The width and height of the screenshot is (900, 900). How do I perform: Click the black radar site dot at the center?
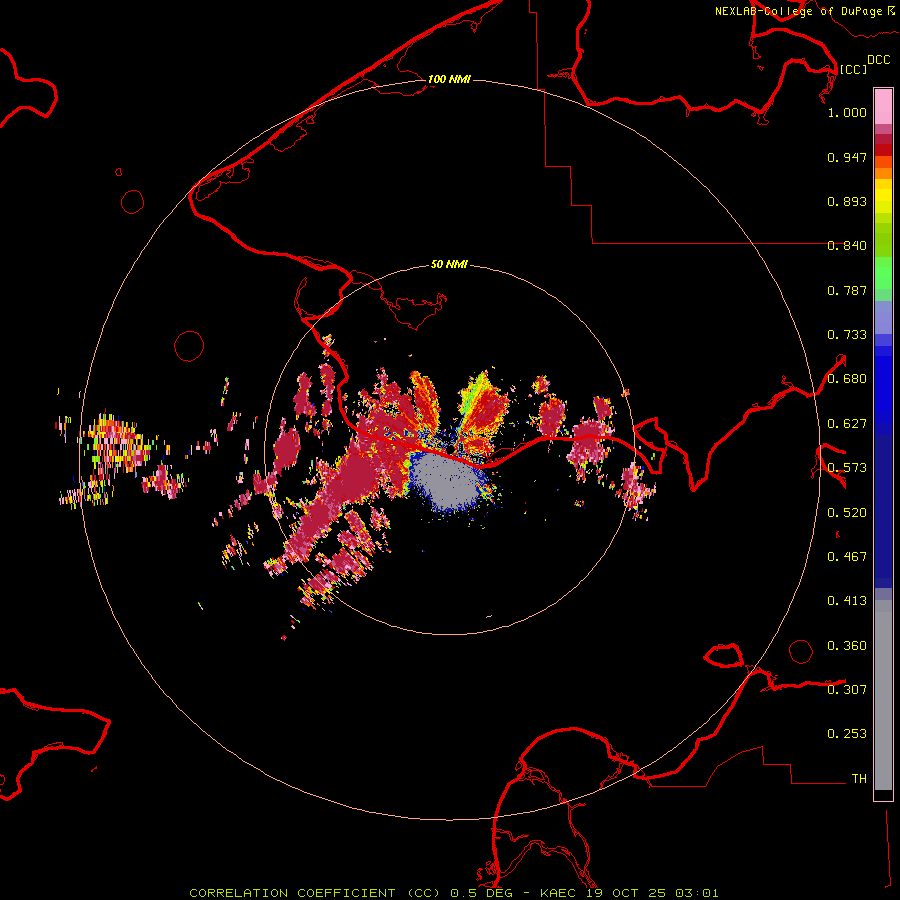tap(451, 448)
